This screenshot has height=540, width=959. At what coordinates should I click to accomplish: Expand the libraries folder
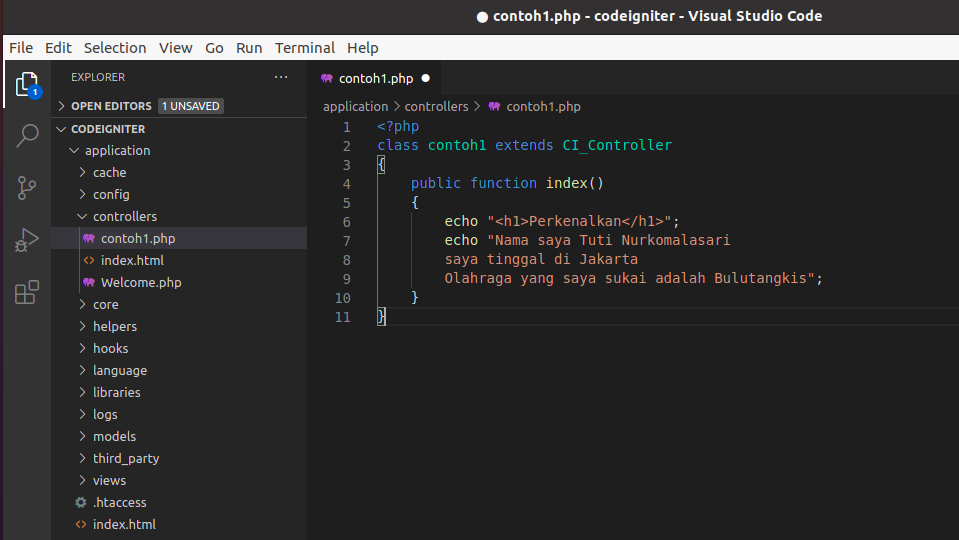[83, 393]
